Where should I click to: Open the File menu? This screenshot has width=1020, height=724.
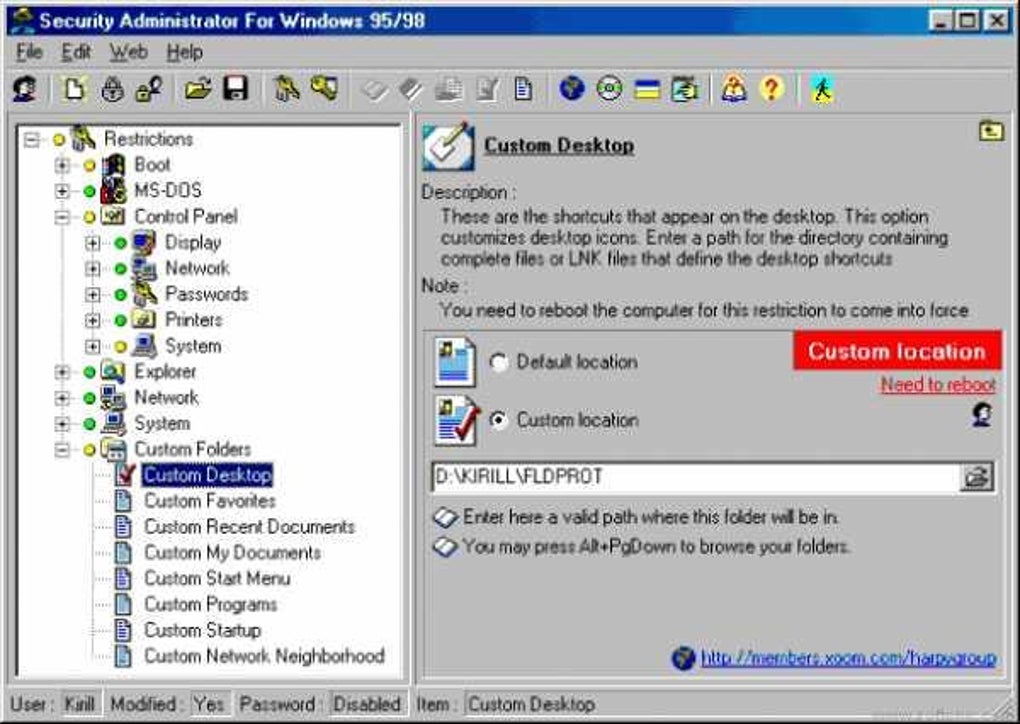coord(29,52)
